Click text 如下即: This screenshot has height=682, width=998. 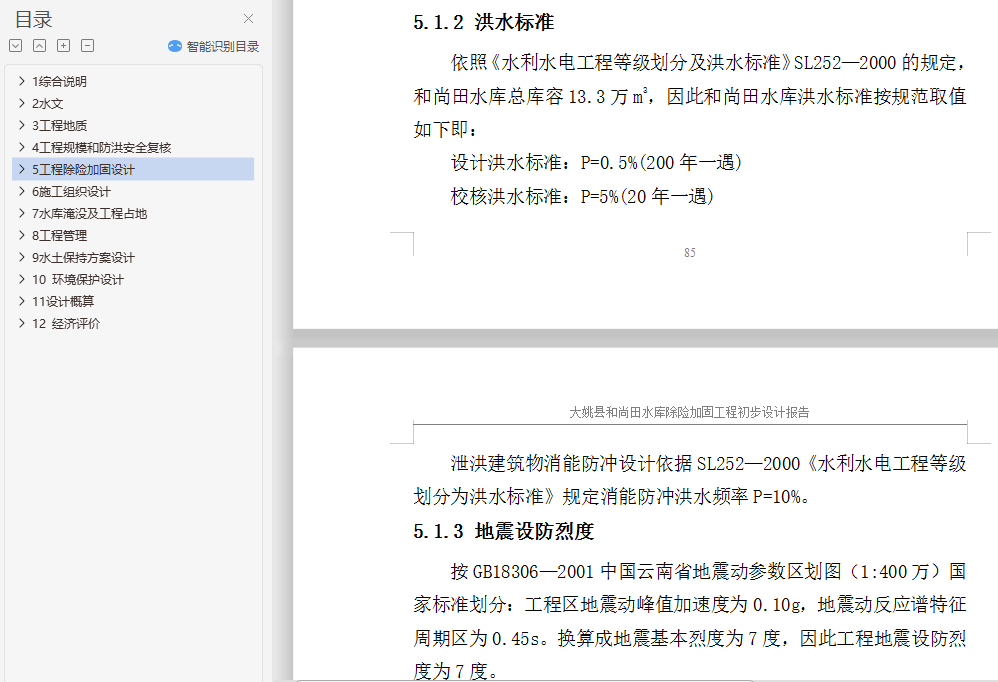445,130
